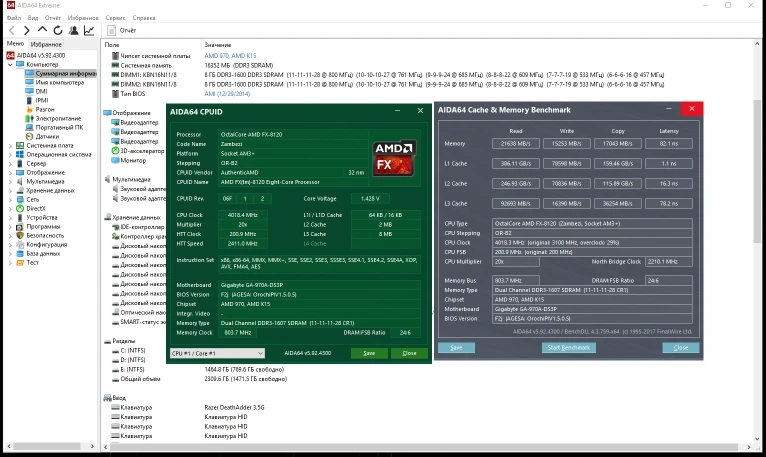The image size is (766, 457).
Task: Expand the Хранение данных tree arrow
Action: pyautogui.click(x=10, y=191)
